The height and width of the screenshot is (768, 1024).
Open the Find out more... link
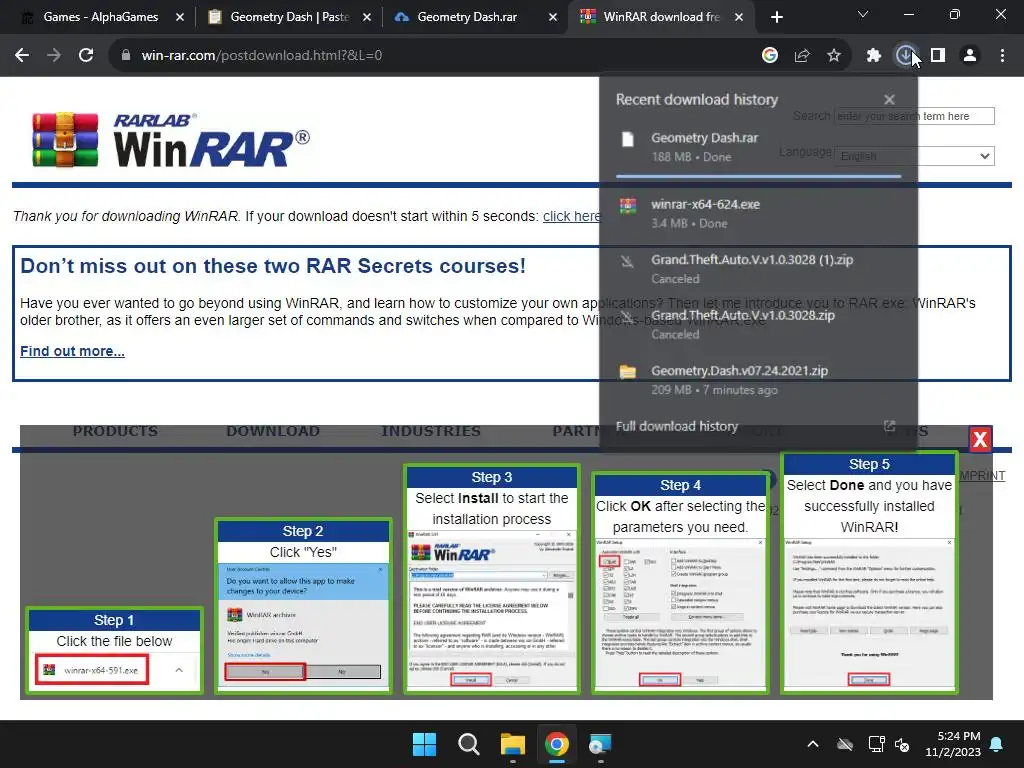[72, 351]
